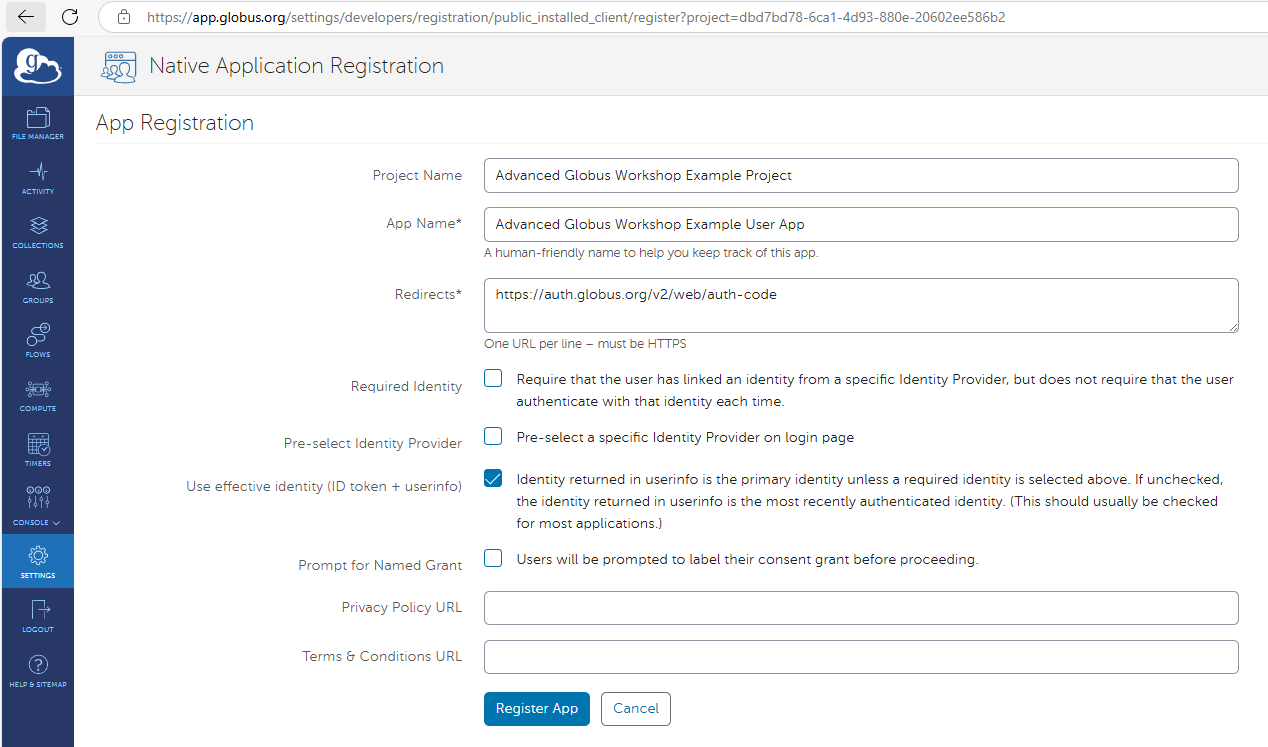The width and height of the screenshot is (1268, 747).
Task: Open Flows using its sidebar icon
Action: point(37,338)
